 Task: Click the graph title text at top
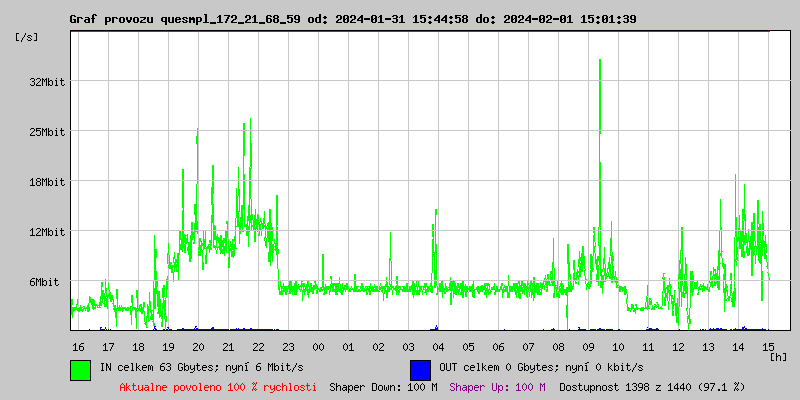pos(352,19)
